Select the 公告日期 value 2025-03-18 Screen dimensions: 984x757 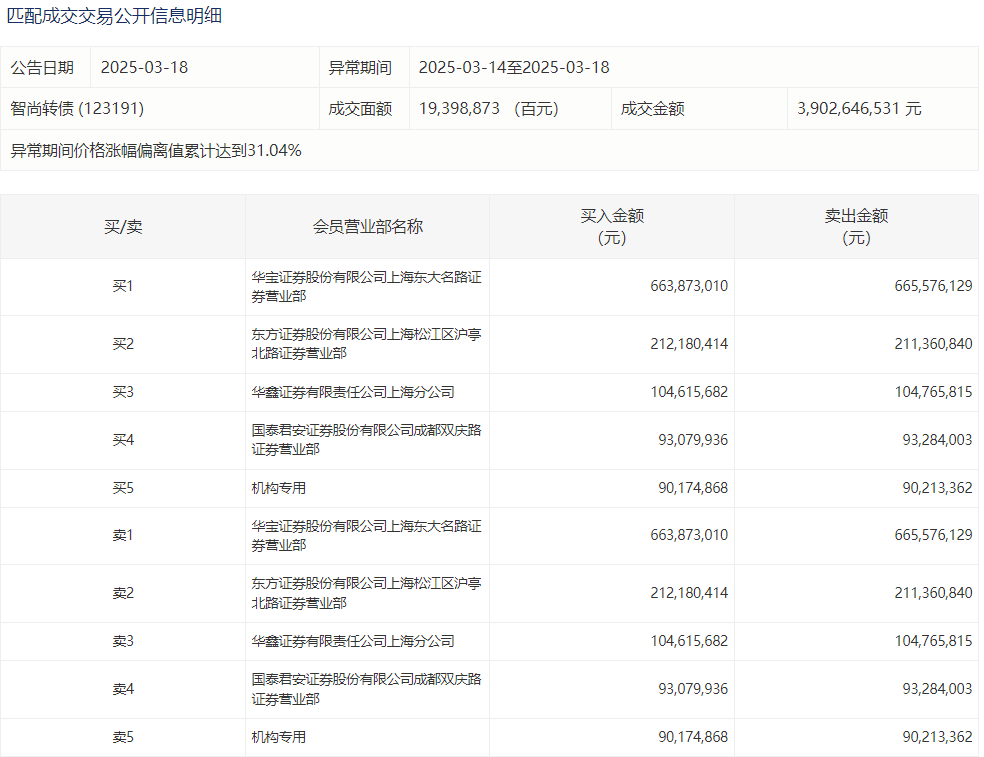coord(145,68)
